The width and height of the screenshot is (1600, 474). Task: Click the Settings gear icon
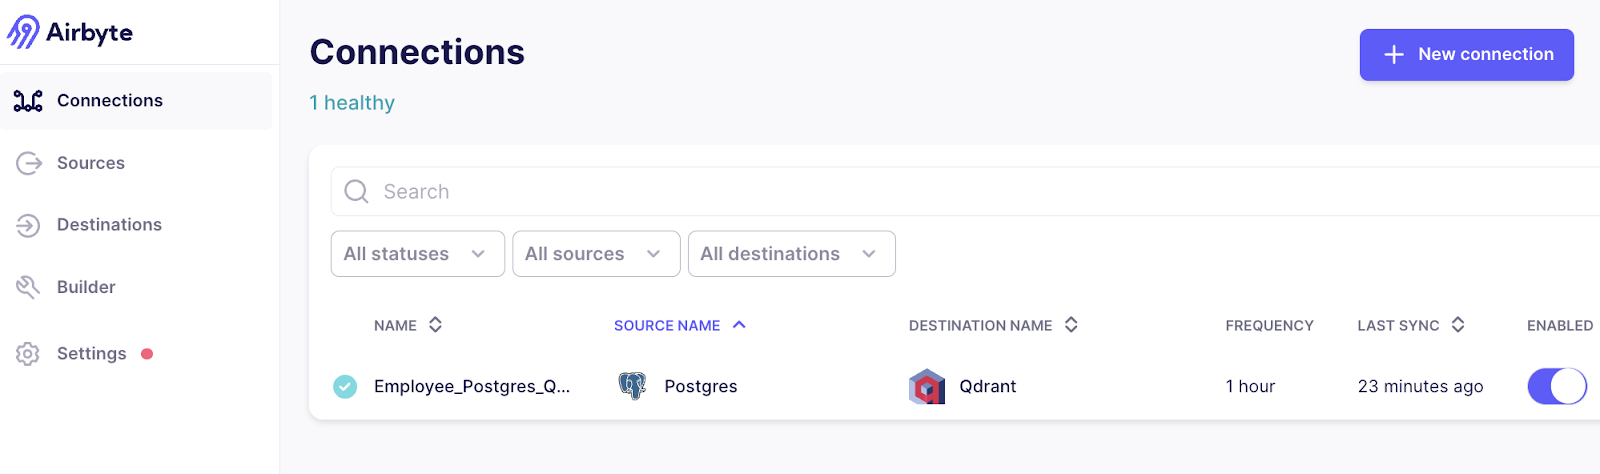28,354
